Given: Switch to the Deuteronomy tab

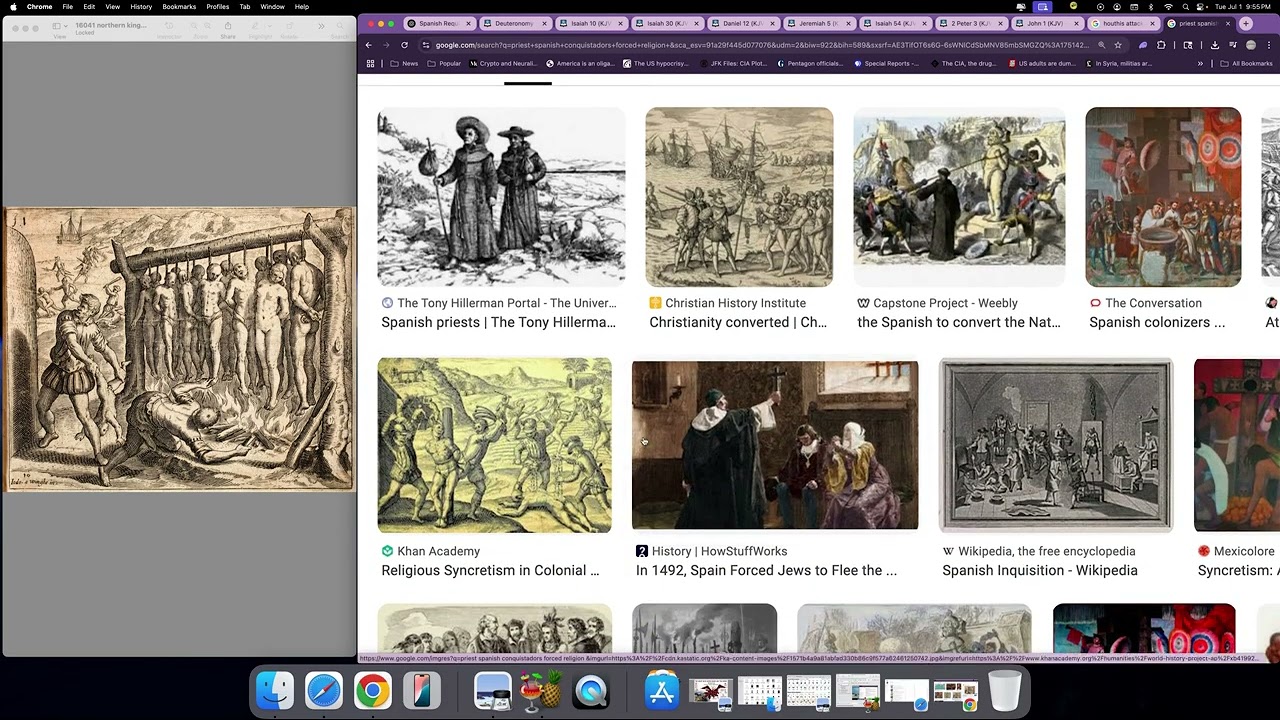Looking at the screenshot, I should pyautogui.click(x=515, y=23).
